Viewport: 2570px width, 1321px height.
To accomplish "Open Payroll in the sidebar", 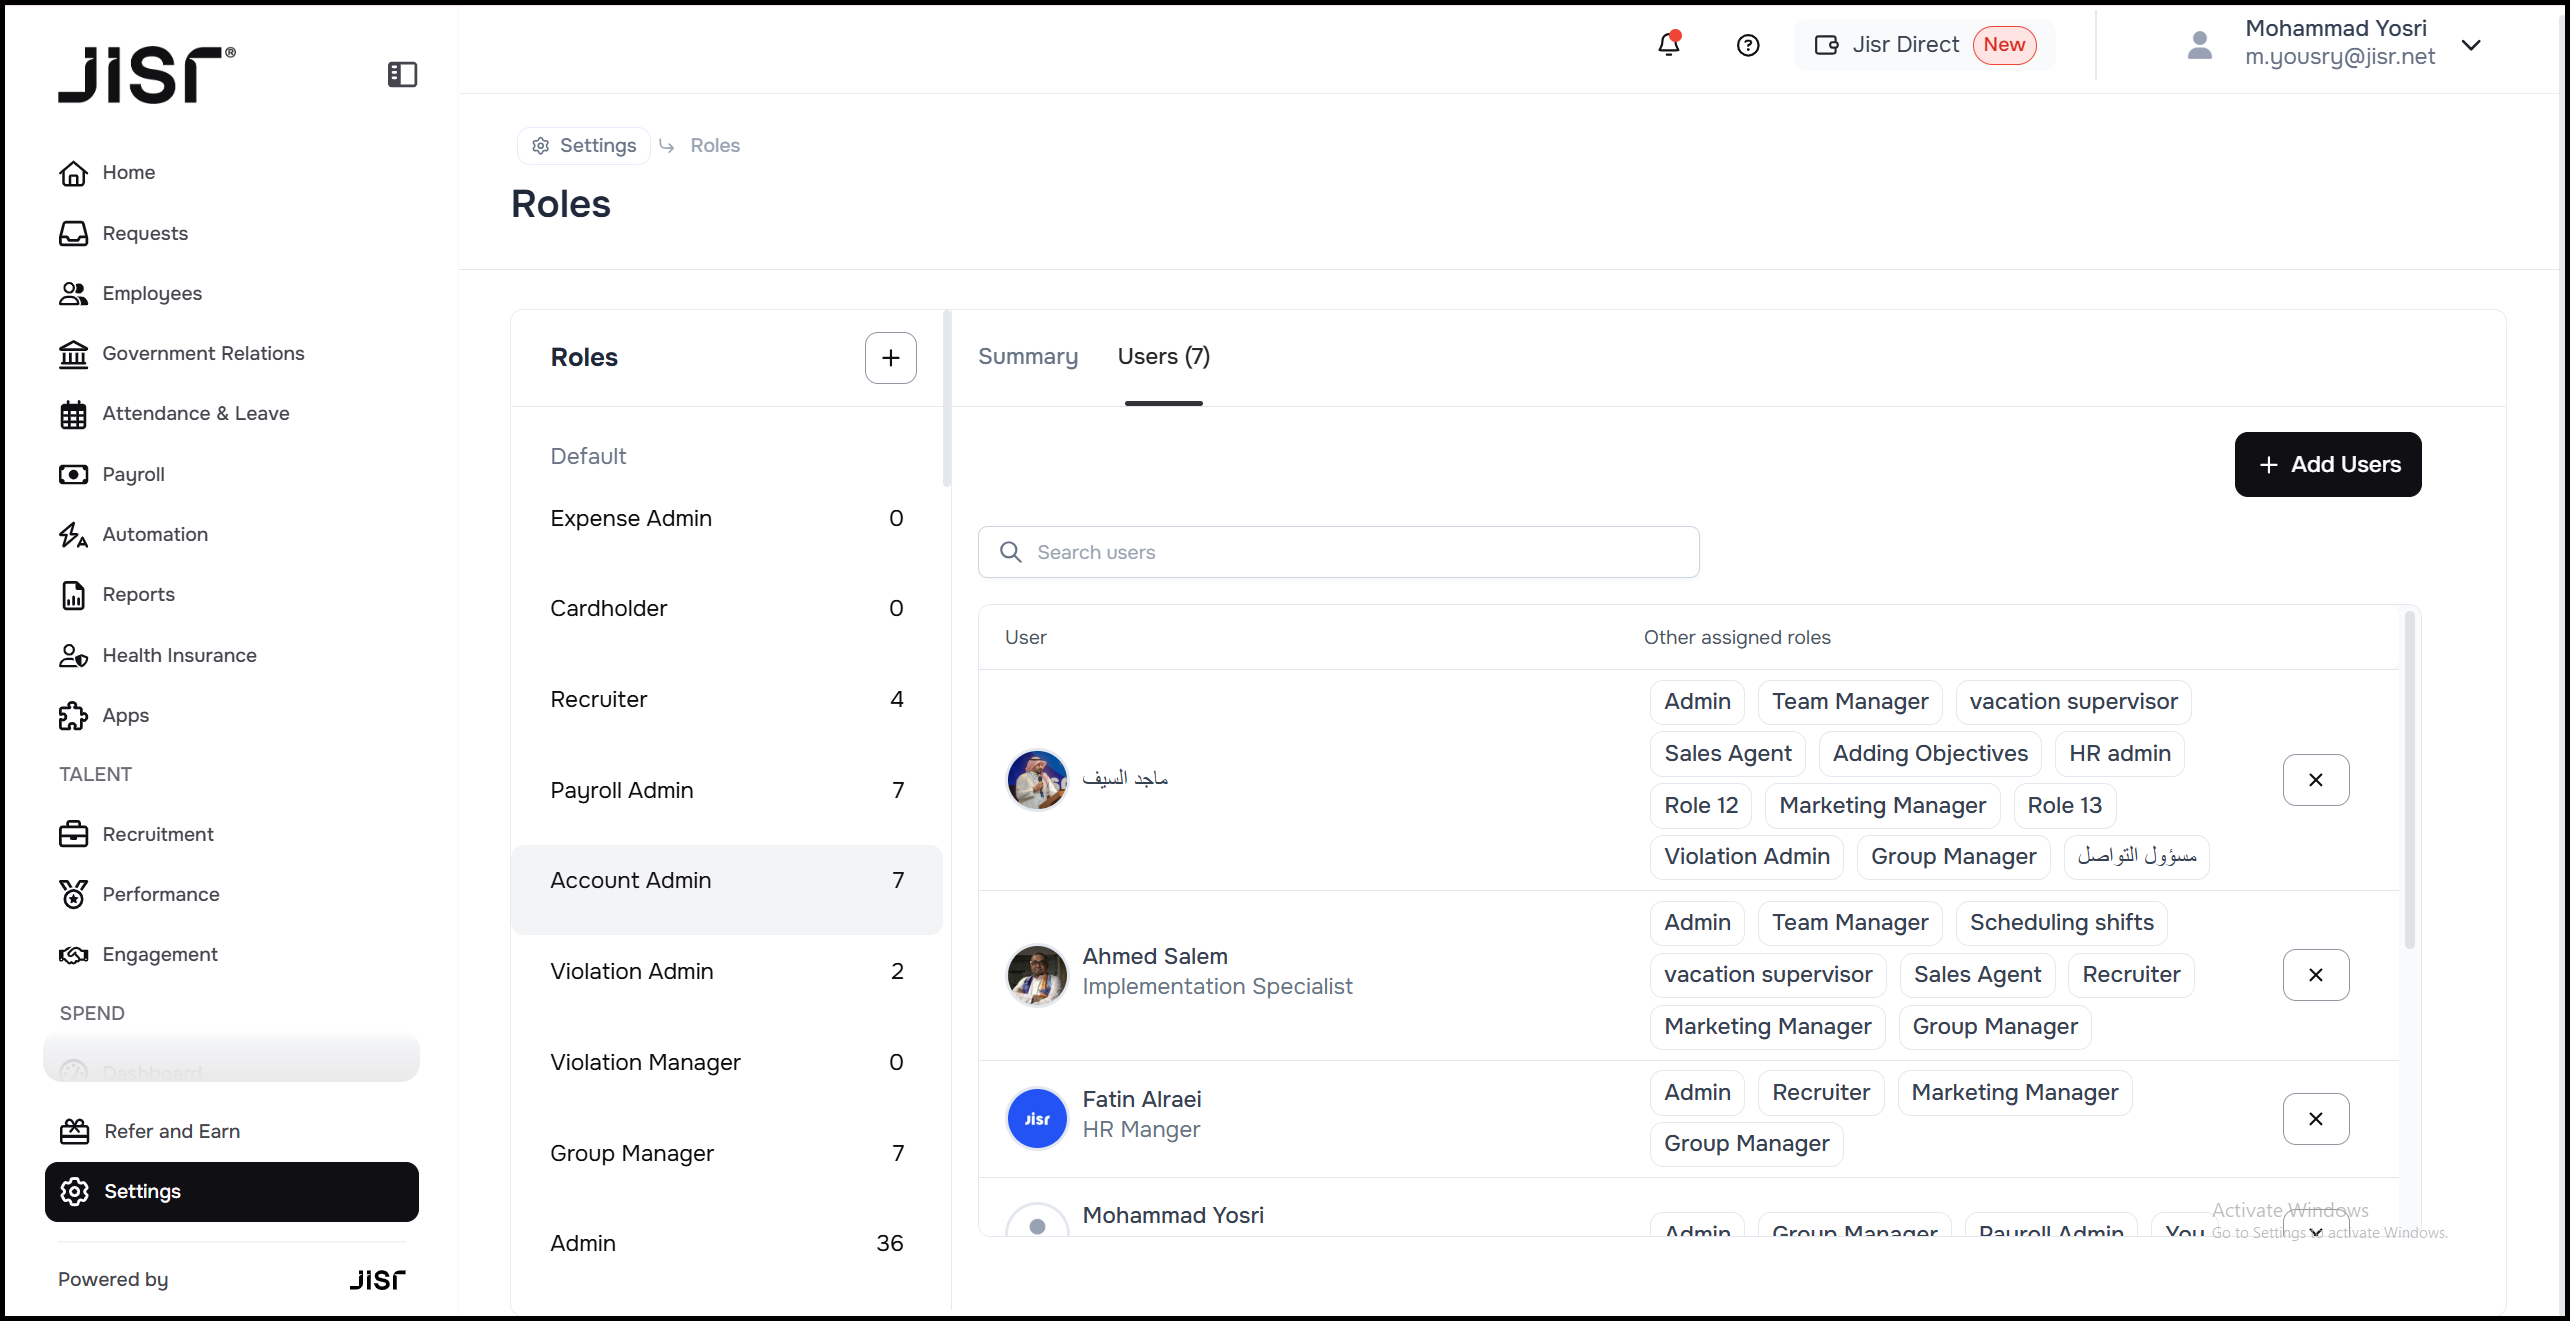I will click(133, 474).
